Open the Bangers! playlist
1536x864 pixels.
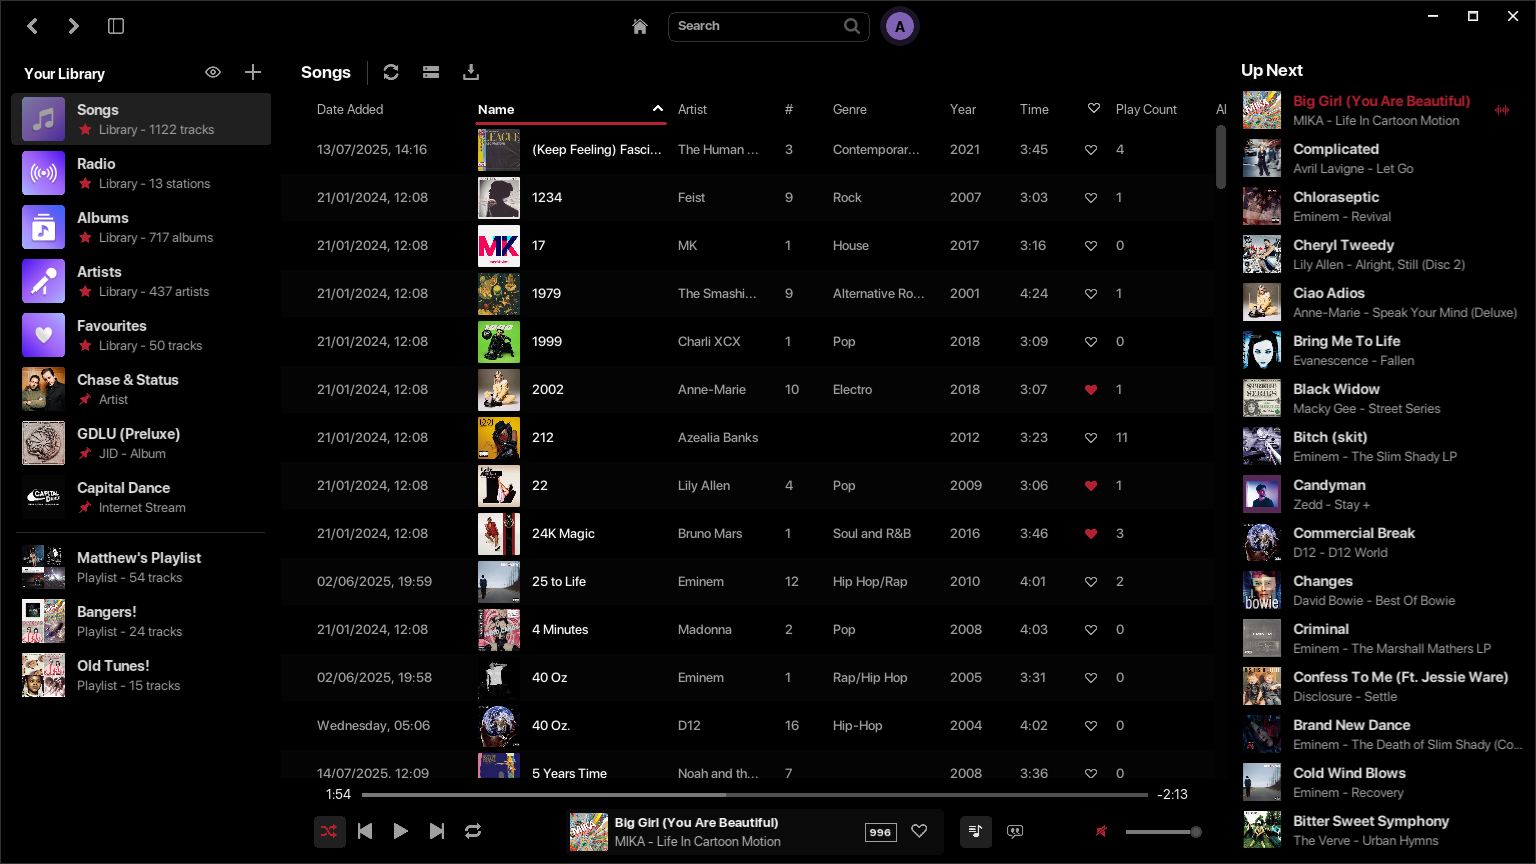141,621
